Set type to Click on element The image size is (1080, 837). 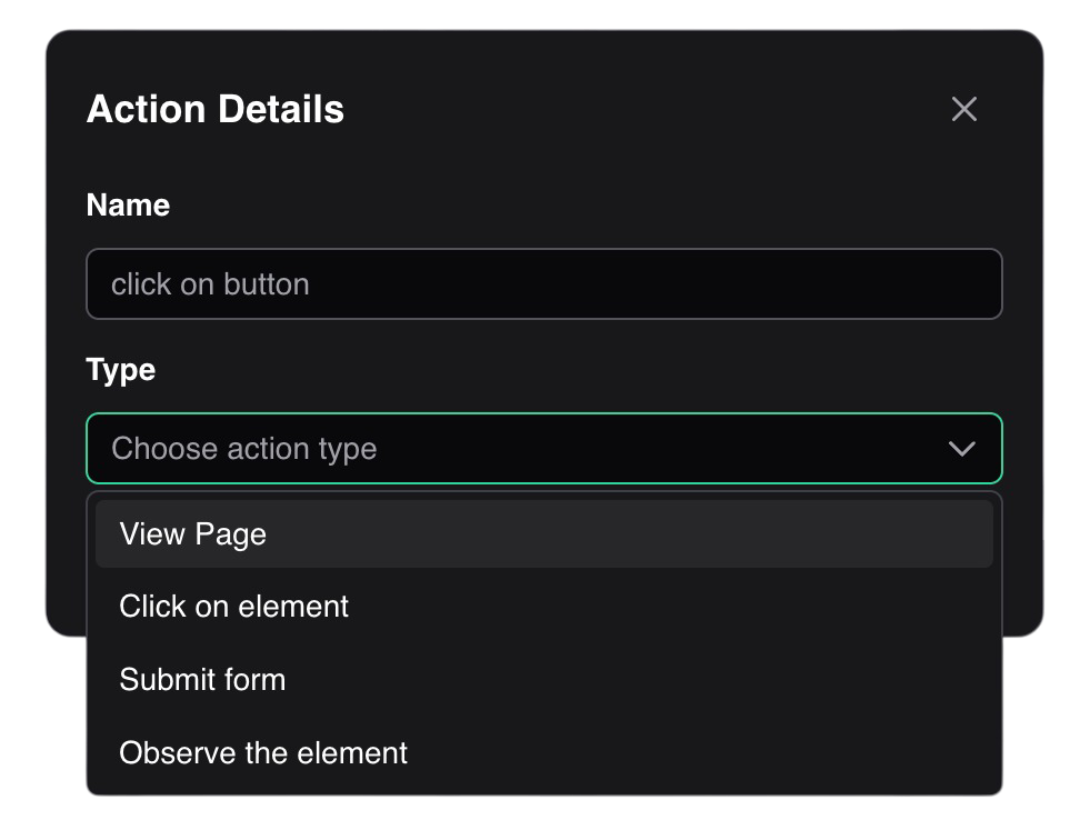234,606
